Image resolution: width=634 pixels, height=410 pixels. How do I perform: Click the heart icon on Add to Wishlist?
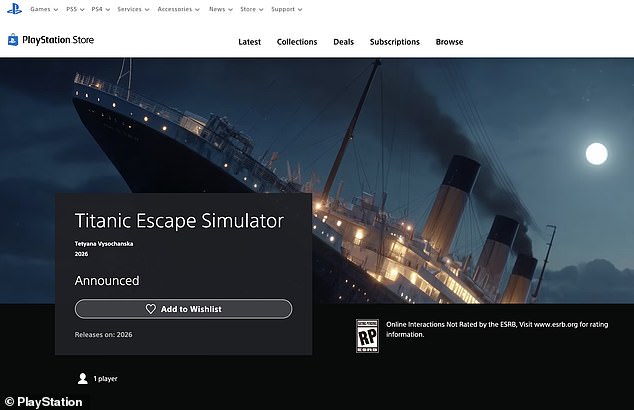(x=150, y=309)
